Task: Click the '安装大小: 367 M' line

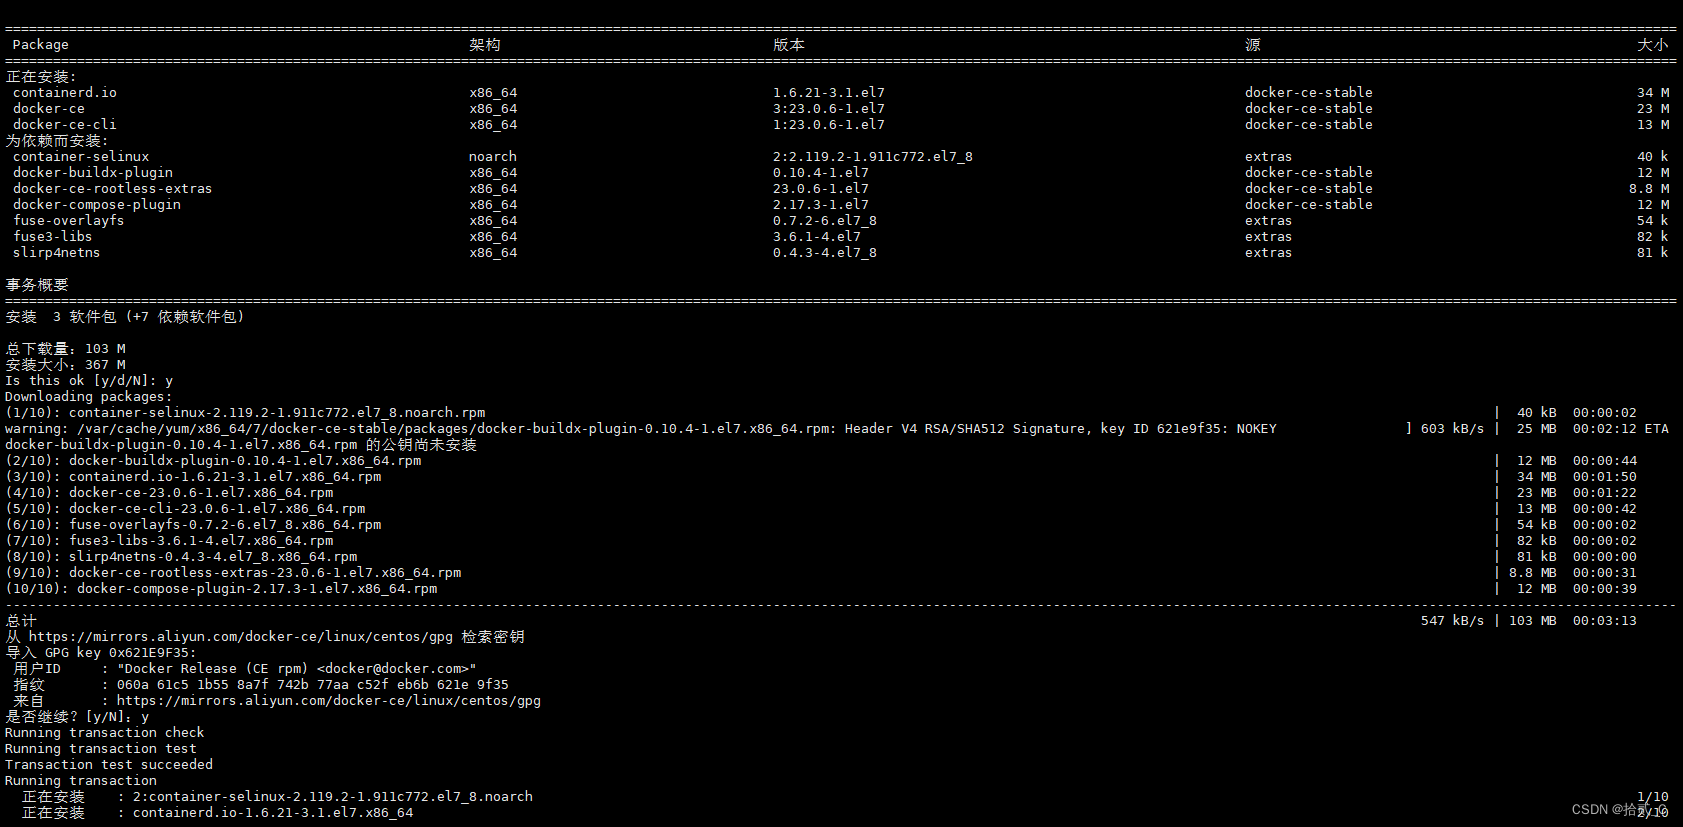Action: coord(65,365)
